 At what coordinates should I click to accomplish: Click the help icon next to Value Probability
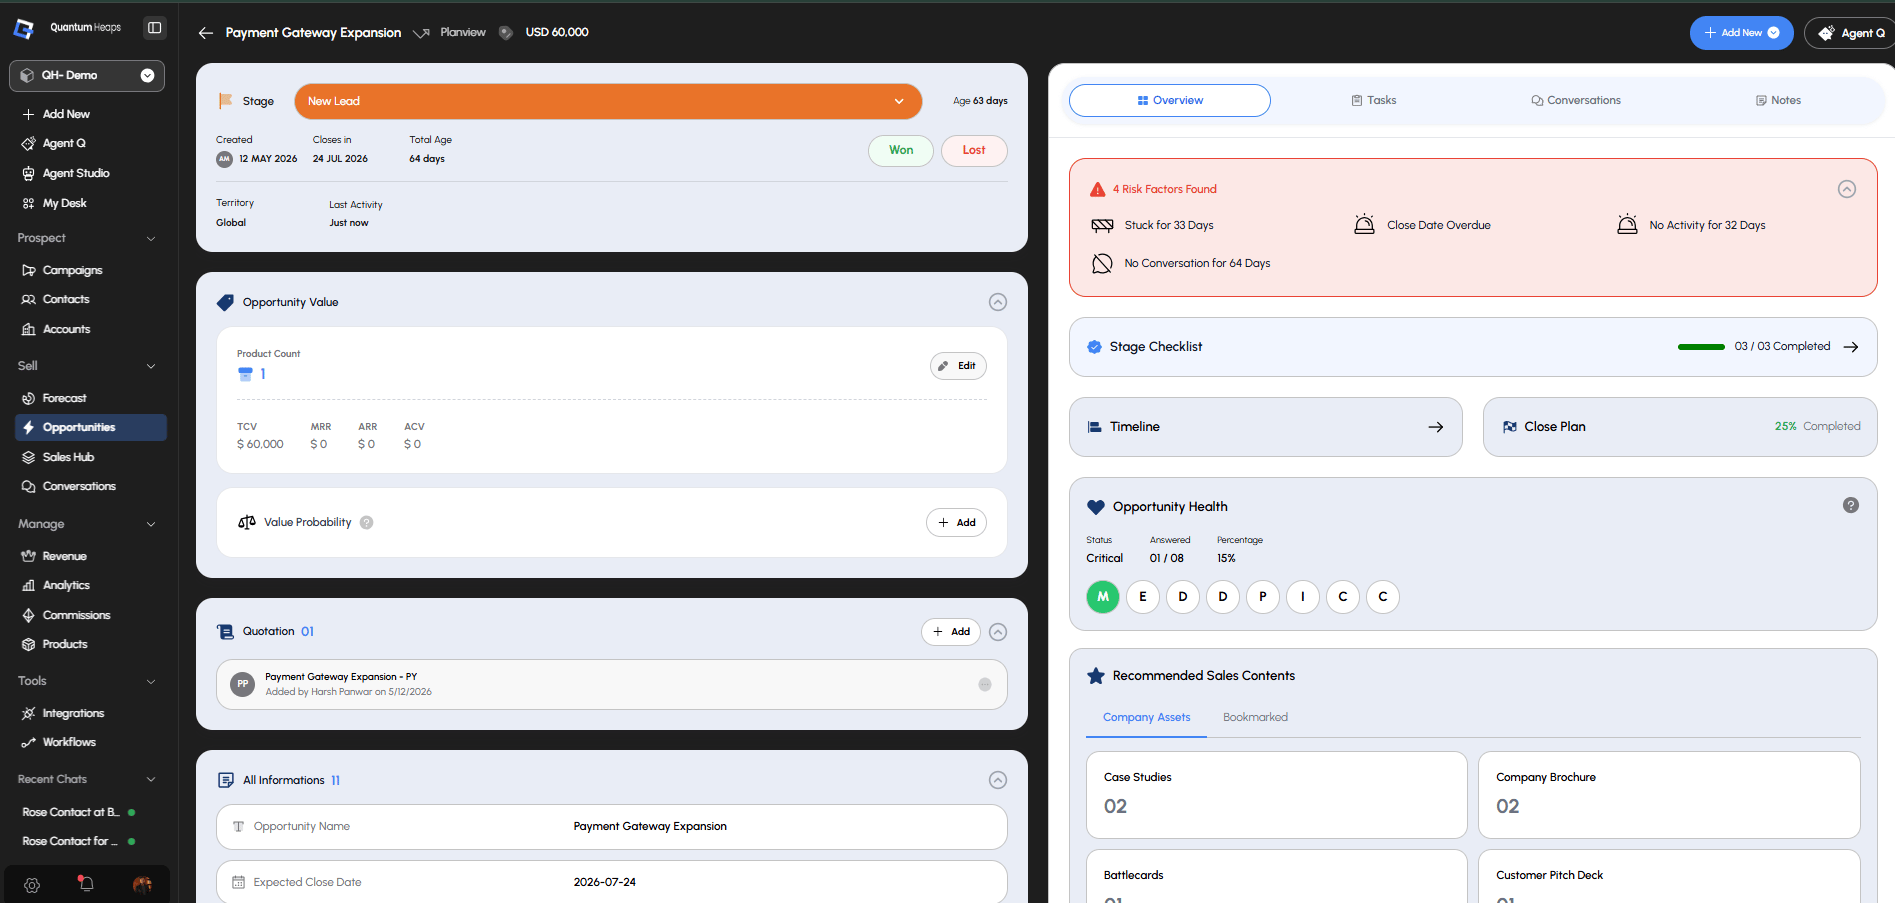coord(367,523)
